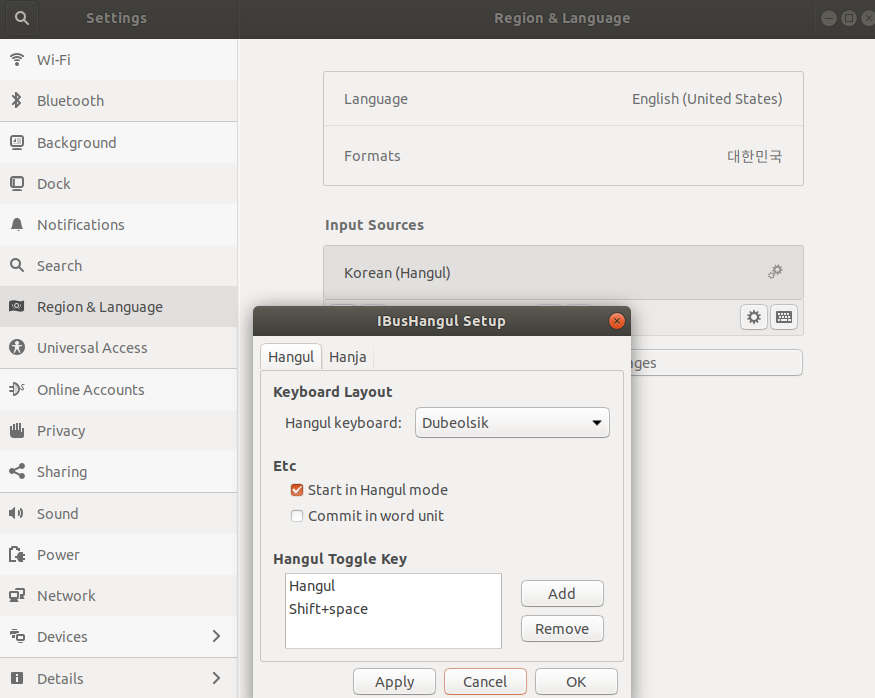
Task: Go to Sharing settings label
Action: [x=62, y=472]
